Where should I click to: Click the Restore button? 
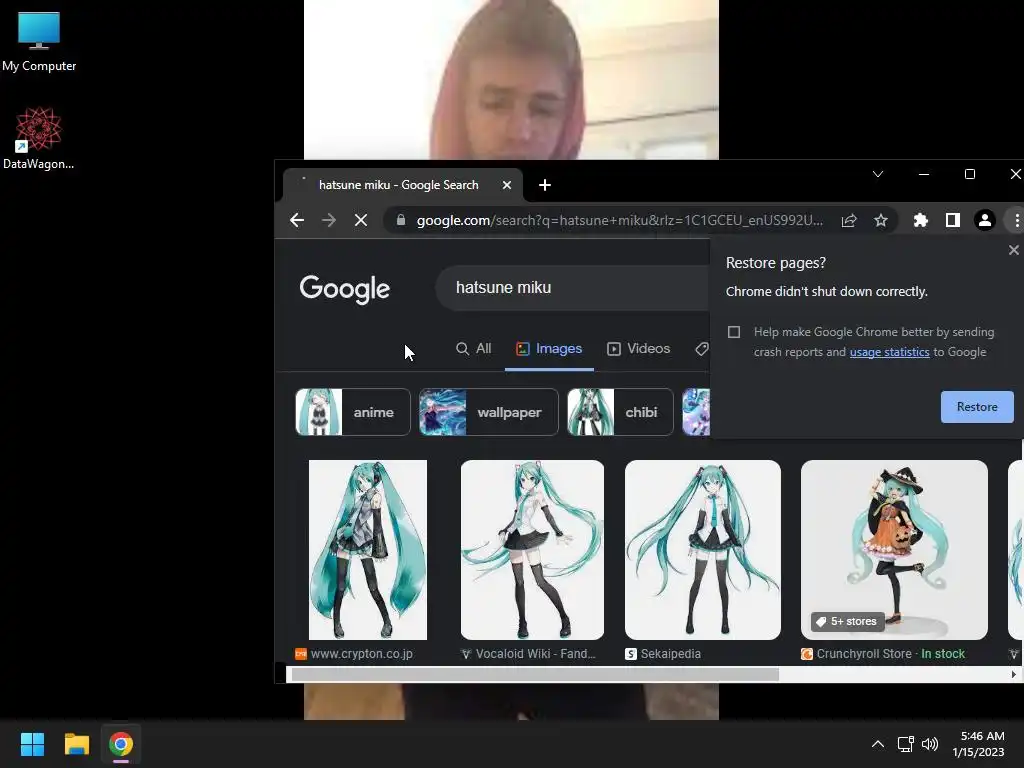(x=977, y=407)
